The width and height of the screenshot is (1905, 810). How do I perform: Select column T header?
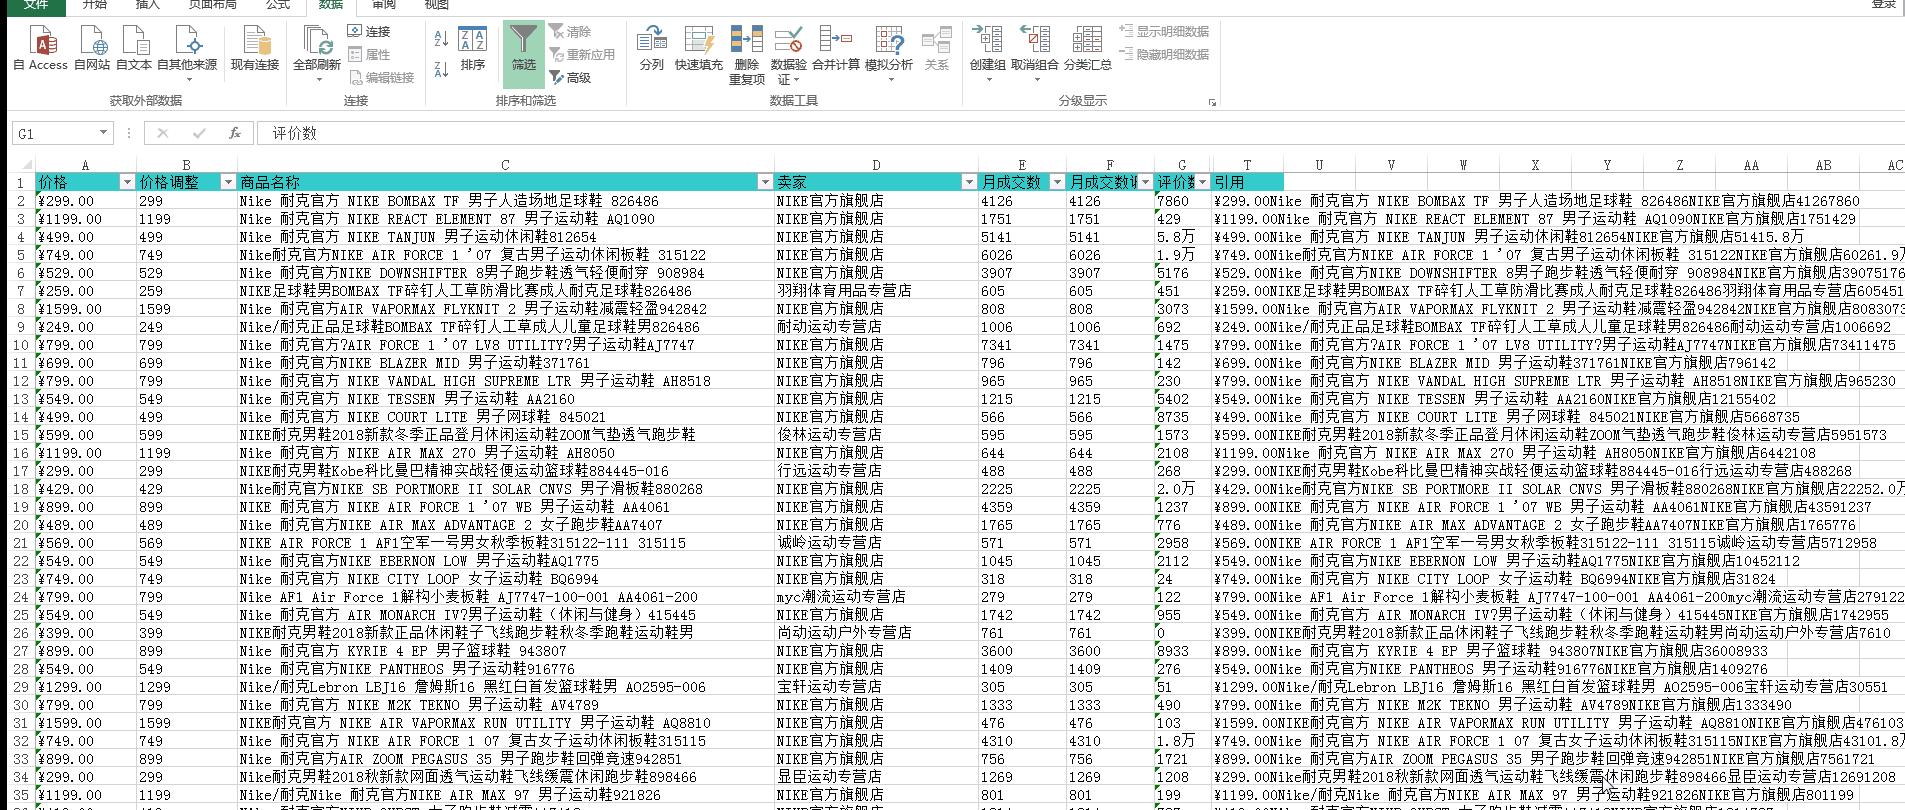[1247, 165]
